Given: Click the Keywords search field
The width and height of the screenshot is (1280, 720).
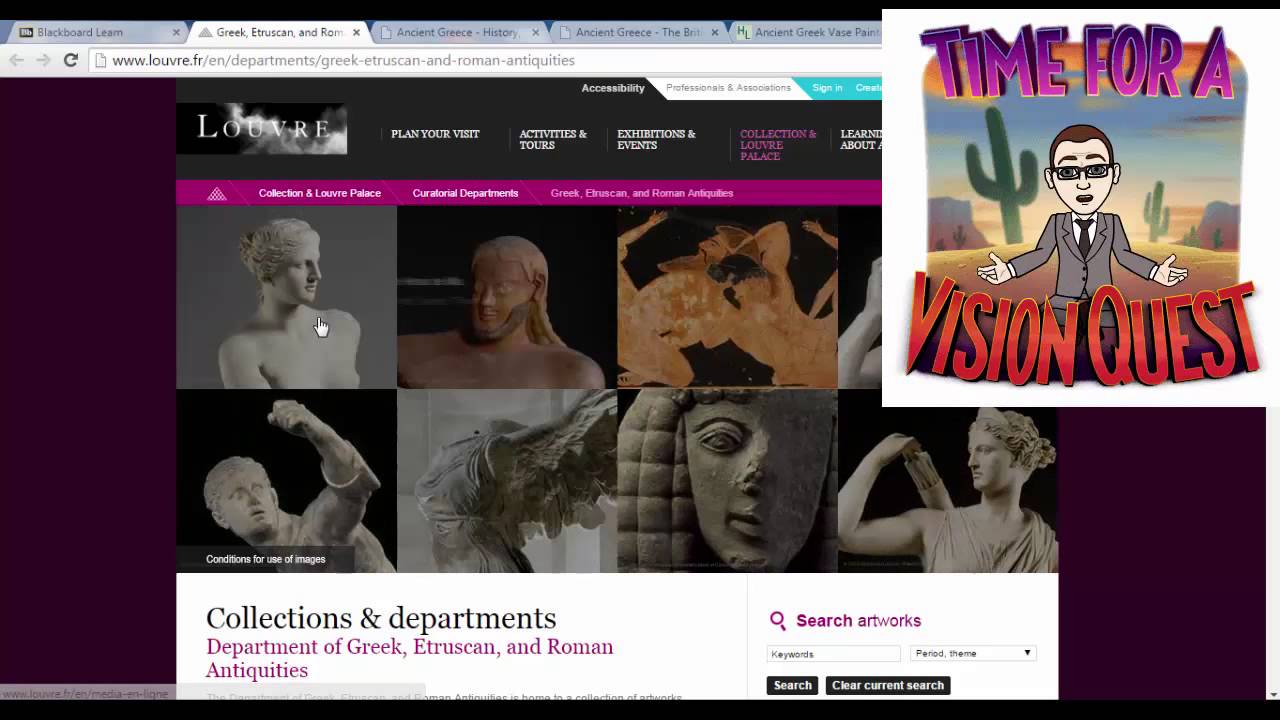Looking at the screenshot, I should click(x=834, y=654).
